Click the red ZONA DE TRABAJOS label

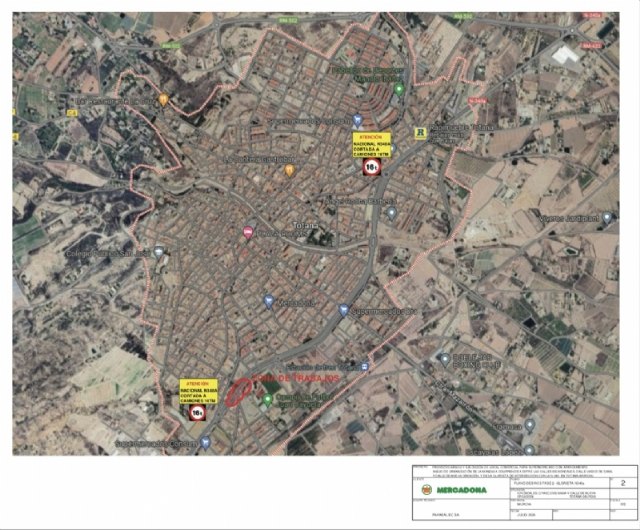[296, 379]
